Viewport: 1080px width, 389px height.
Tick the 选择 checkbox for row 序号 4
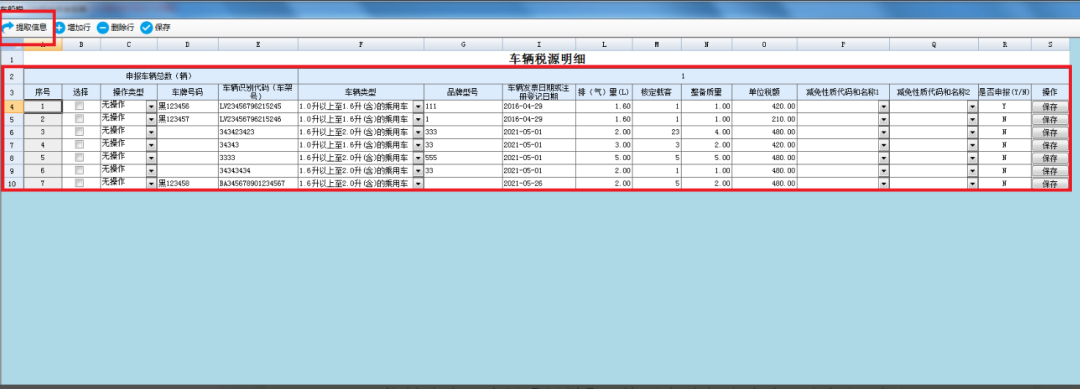[x=80, y=145]
